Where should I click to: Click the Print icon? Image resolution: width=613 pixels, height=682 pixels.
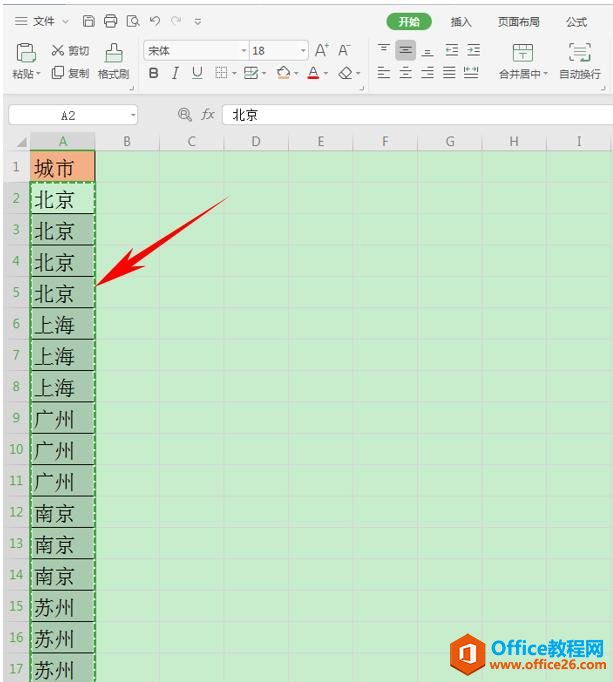tap(111, 21)
